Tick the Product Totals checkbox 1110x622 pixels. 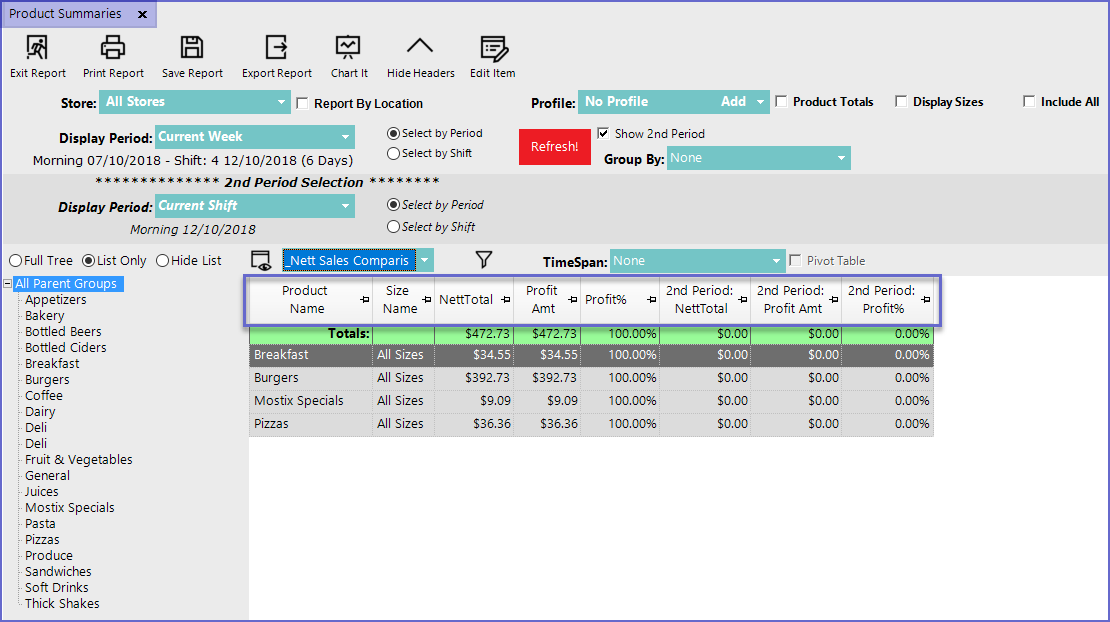click(782, 102)
